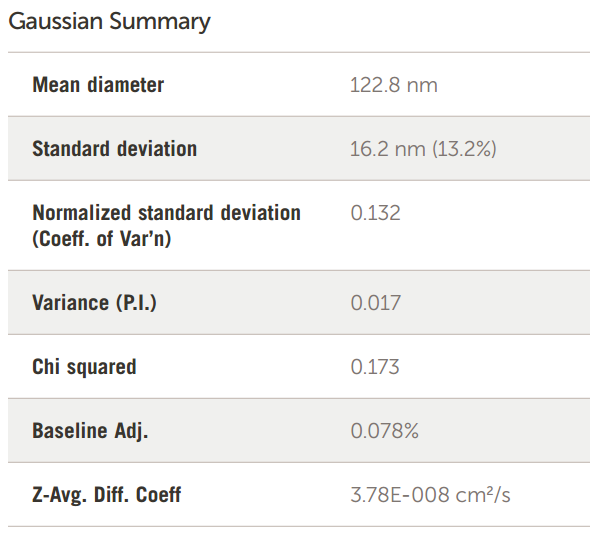This screenshot has height=541, width=600.
Task: Click the Gaussian Summary heading
Action: point(109,21)
